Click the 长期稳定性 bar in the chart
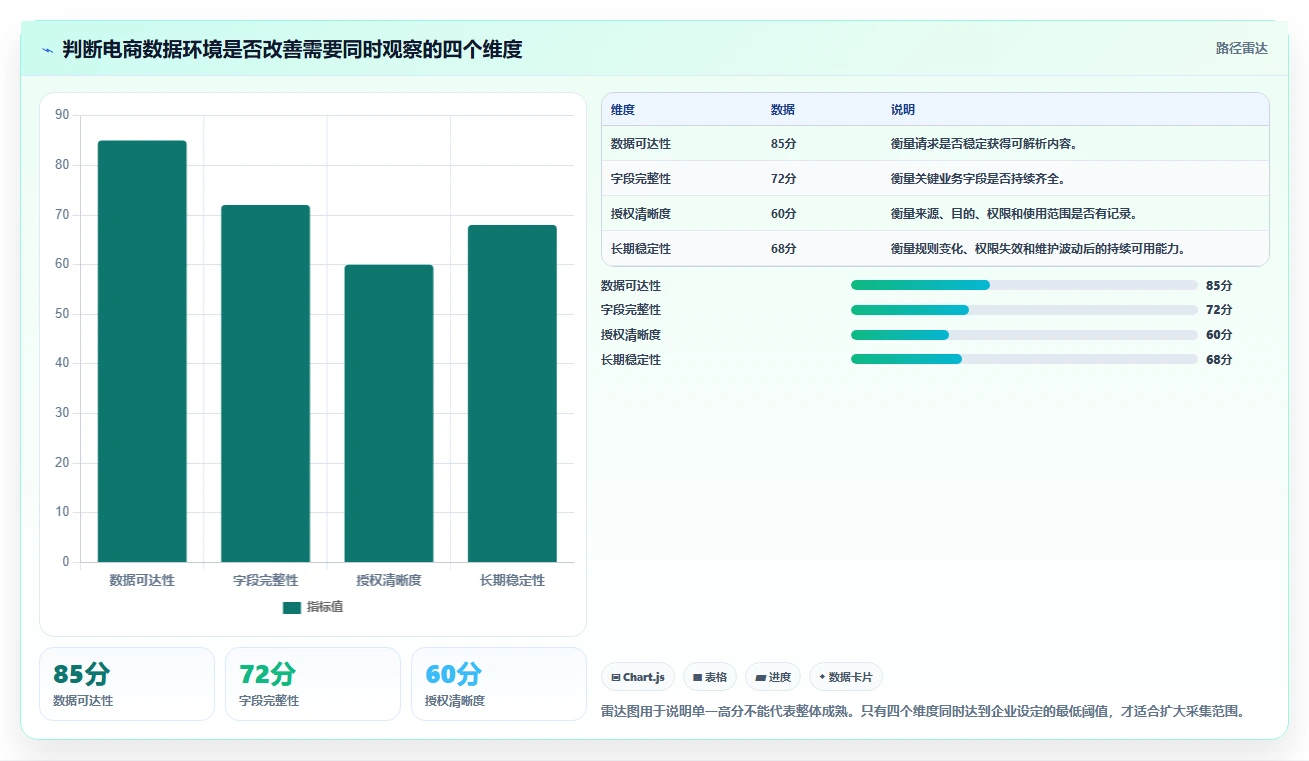 point(512,393)
